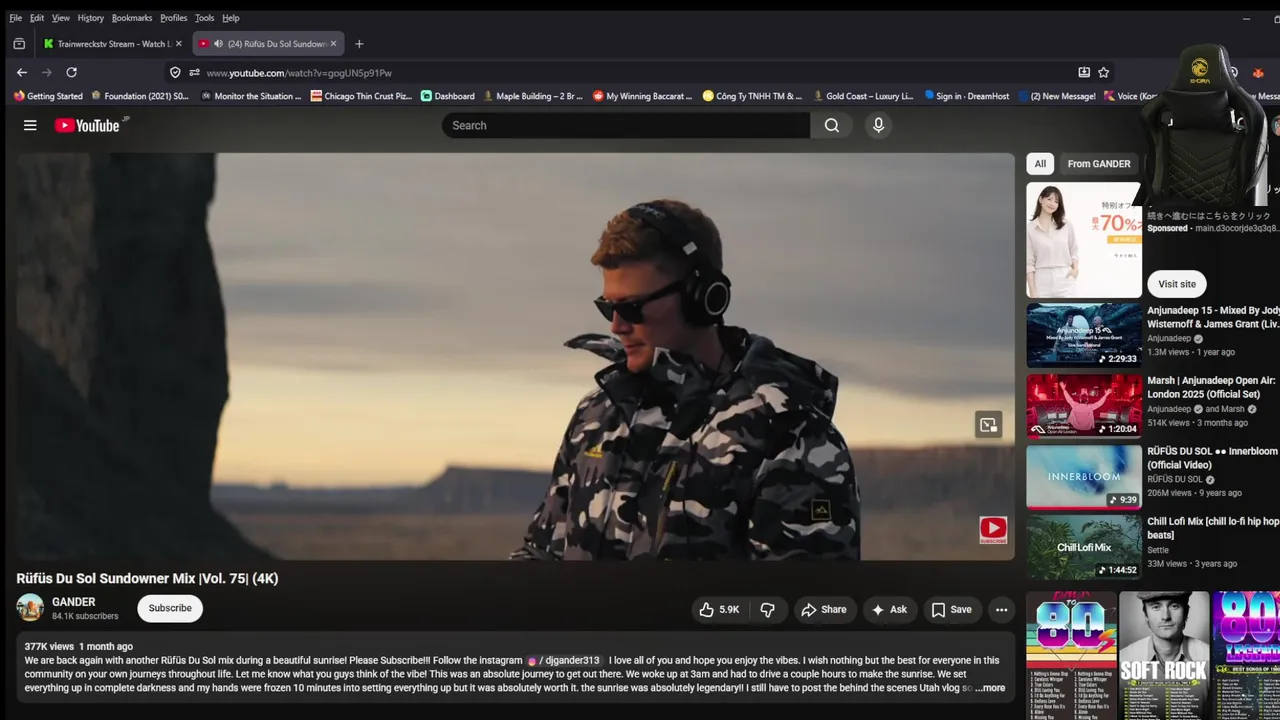Click the video title text
Viewport: 1280px width, 720px height.
pyautogui.click(x=147, y=578)
